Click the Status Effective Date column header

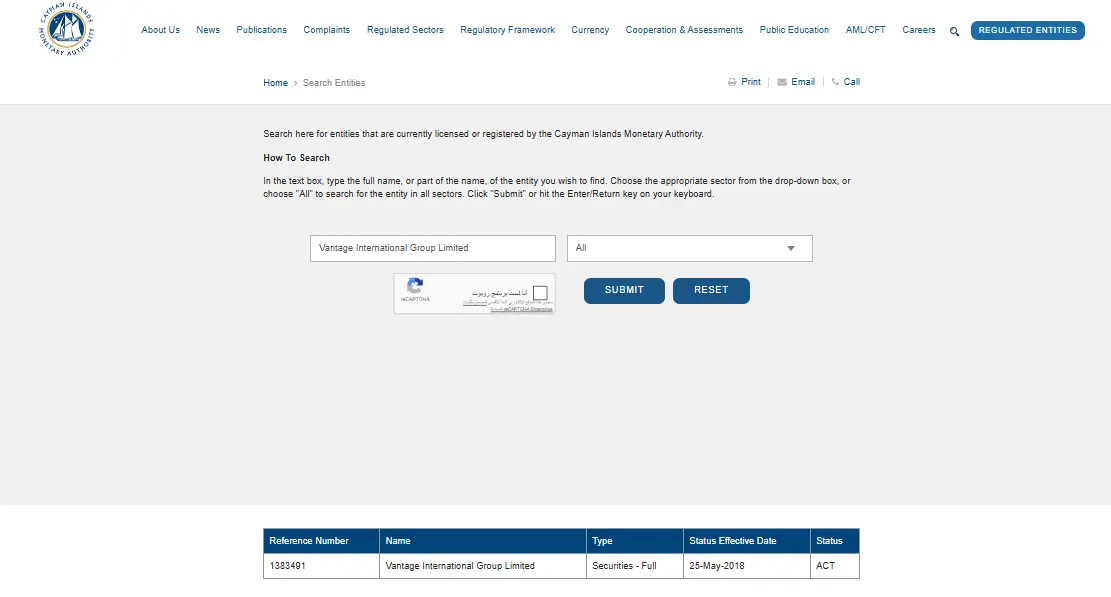pos(747,541)
